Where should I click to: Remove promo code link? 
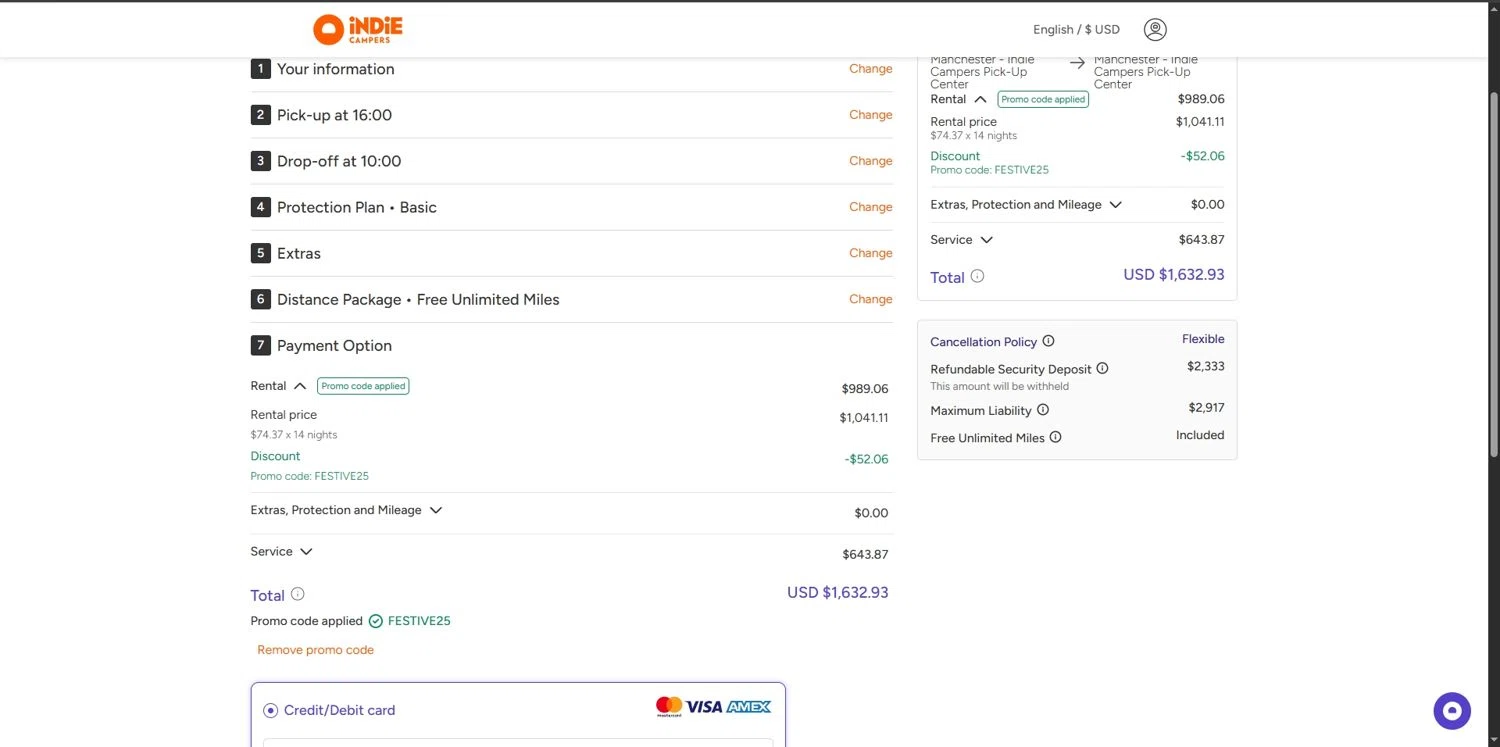click(x=315, y=650)
